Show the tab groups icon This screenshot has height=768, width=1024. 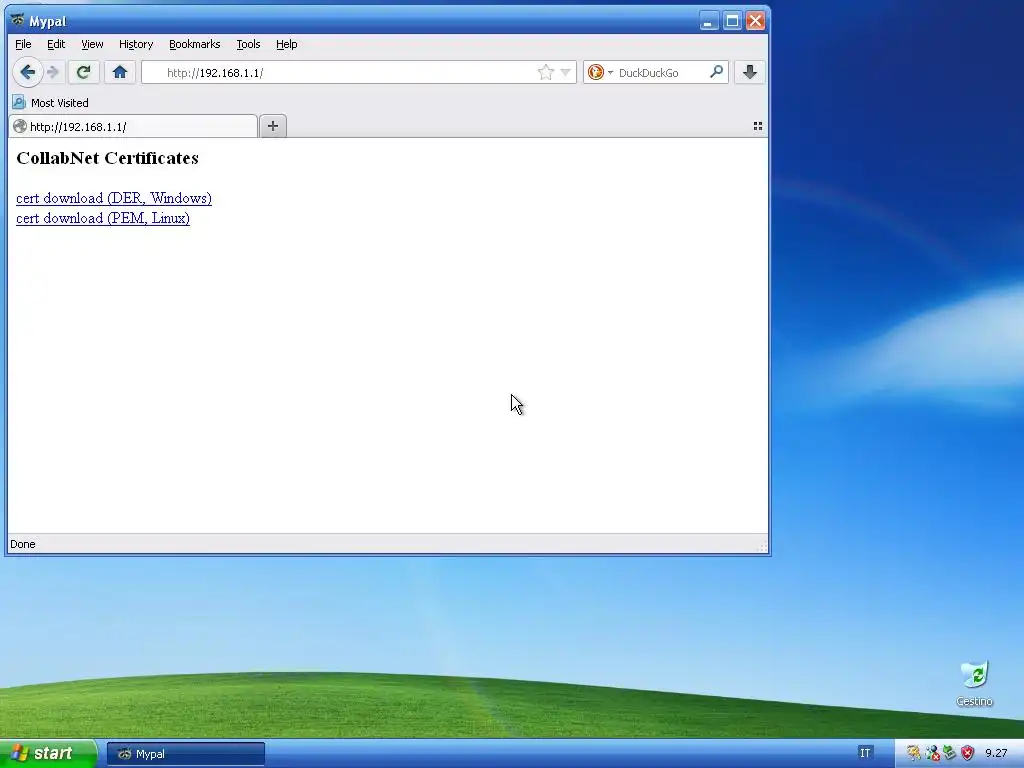coord(758,126)
